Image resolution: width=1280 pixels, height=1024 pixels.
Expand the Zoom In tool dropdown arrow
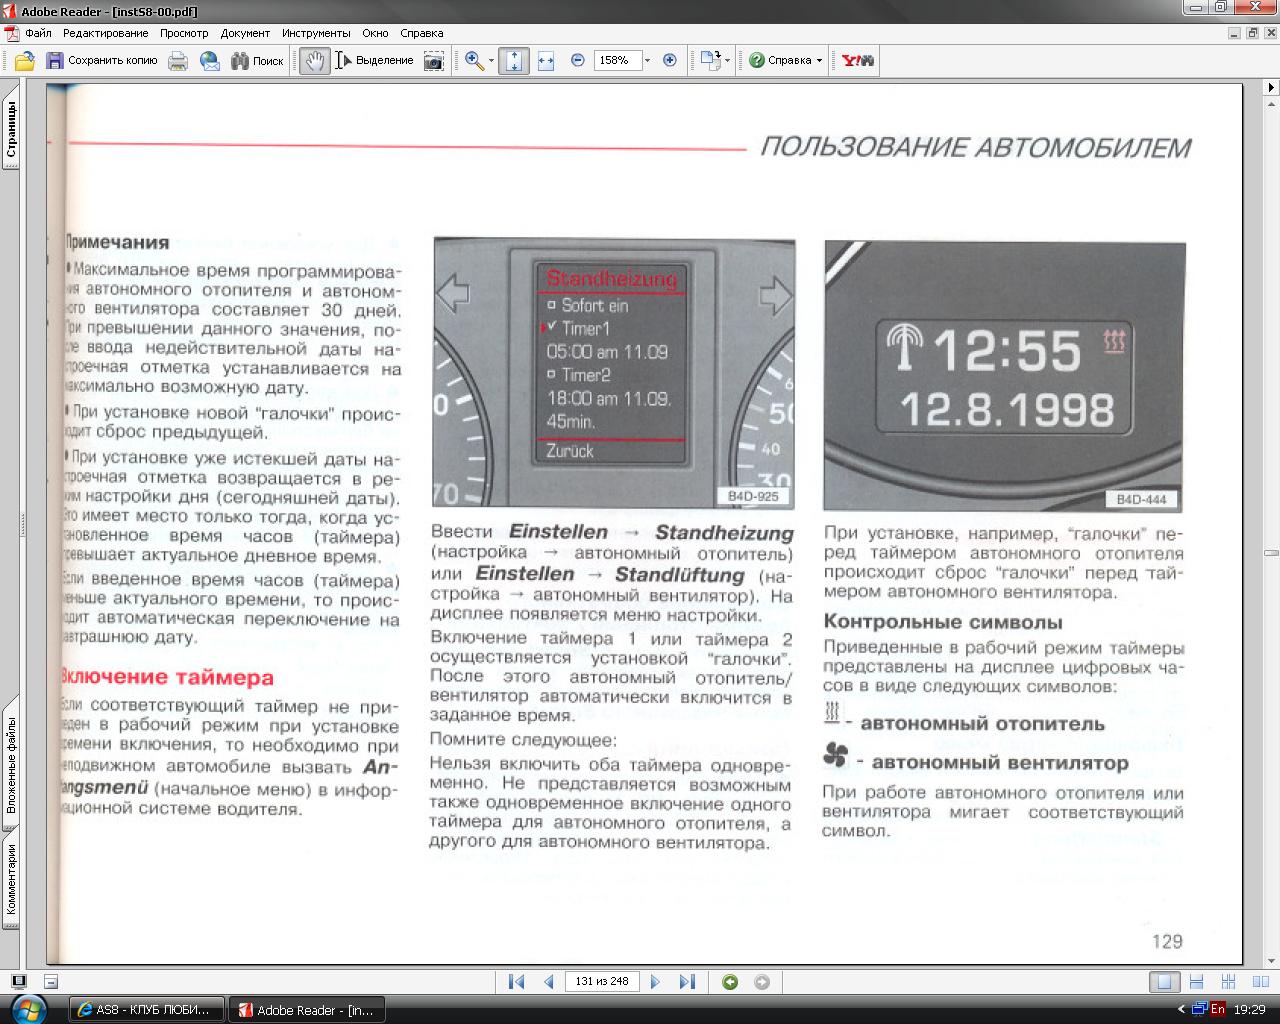pyautogui.click(x=491, y=61)
